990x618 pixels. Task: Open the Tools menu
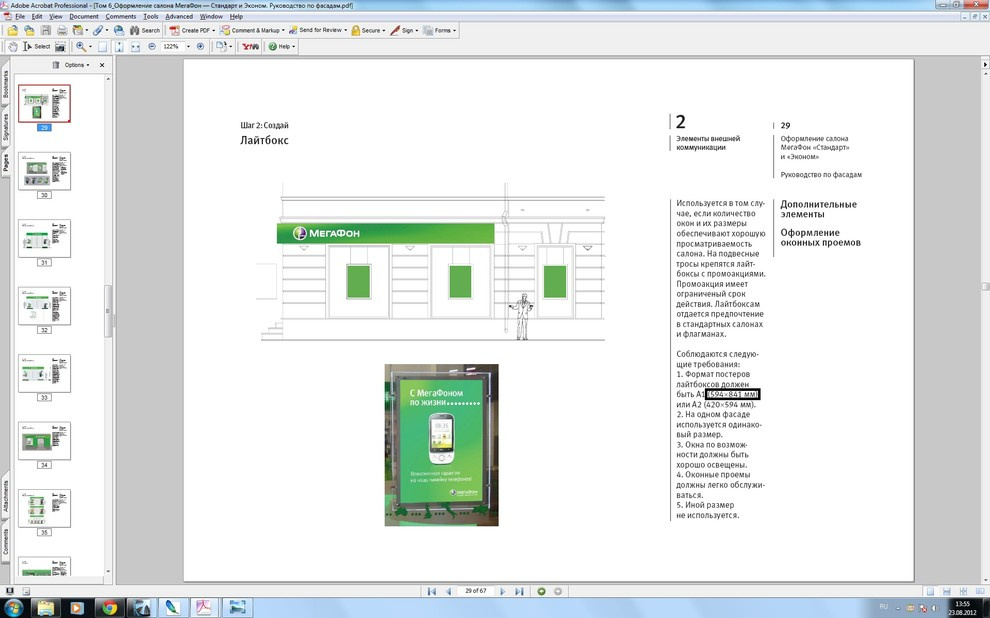click(151, 16)
